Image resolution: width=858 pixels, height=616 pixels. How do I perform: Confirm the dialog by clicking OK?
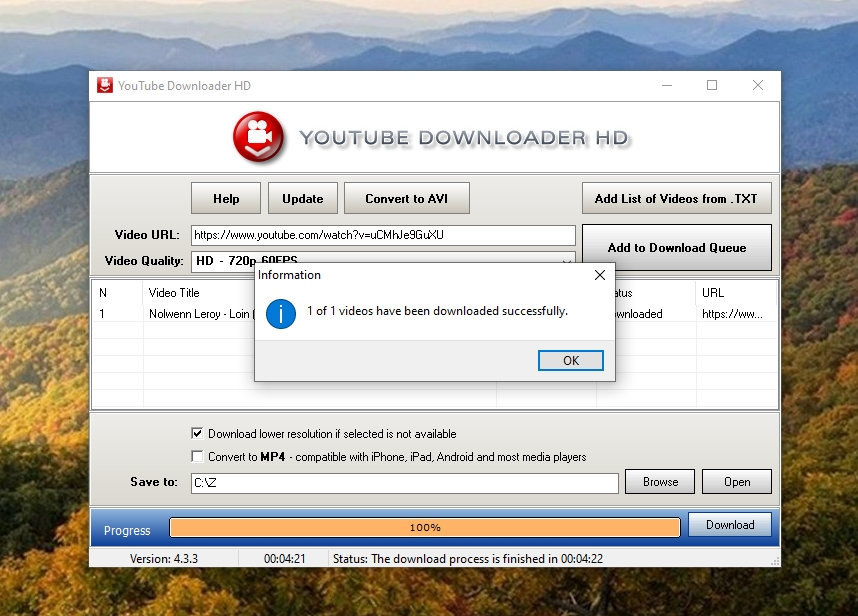coord(571,361)
